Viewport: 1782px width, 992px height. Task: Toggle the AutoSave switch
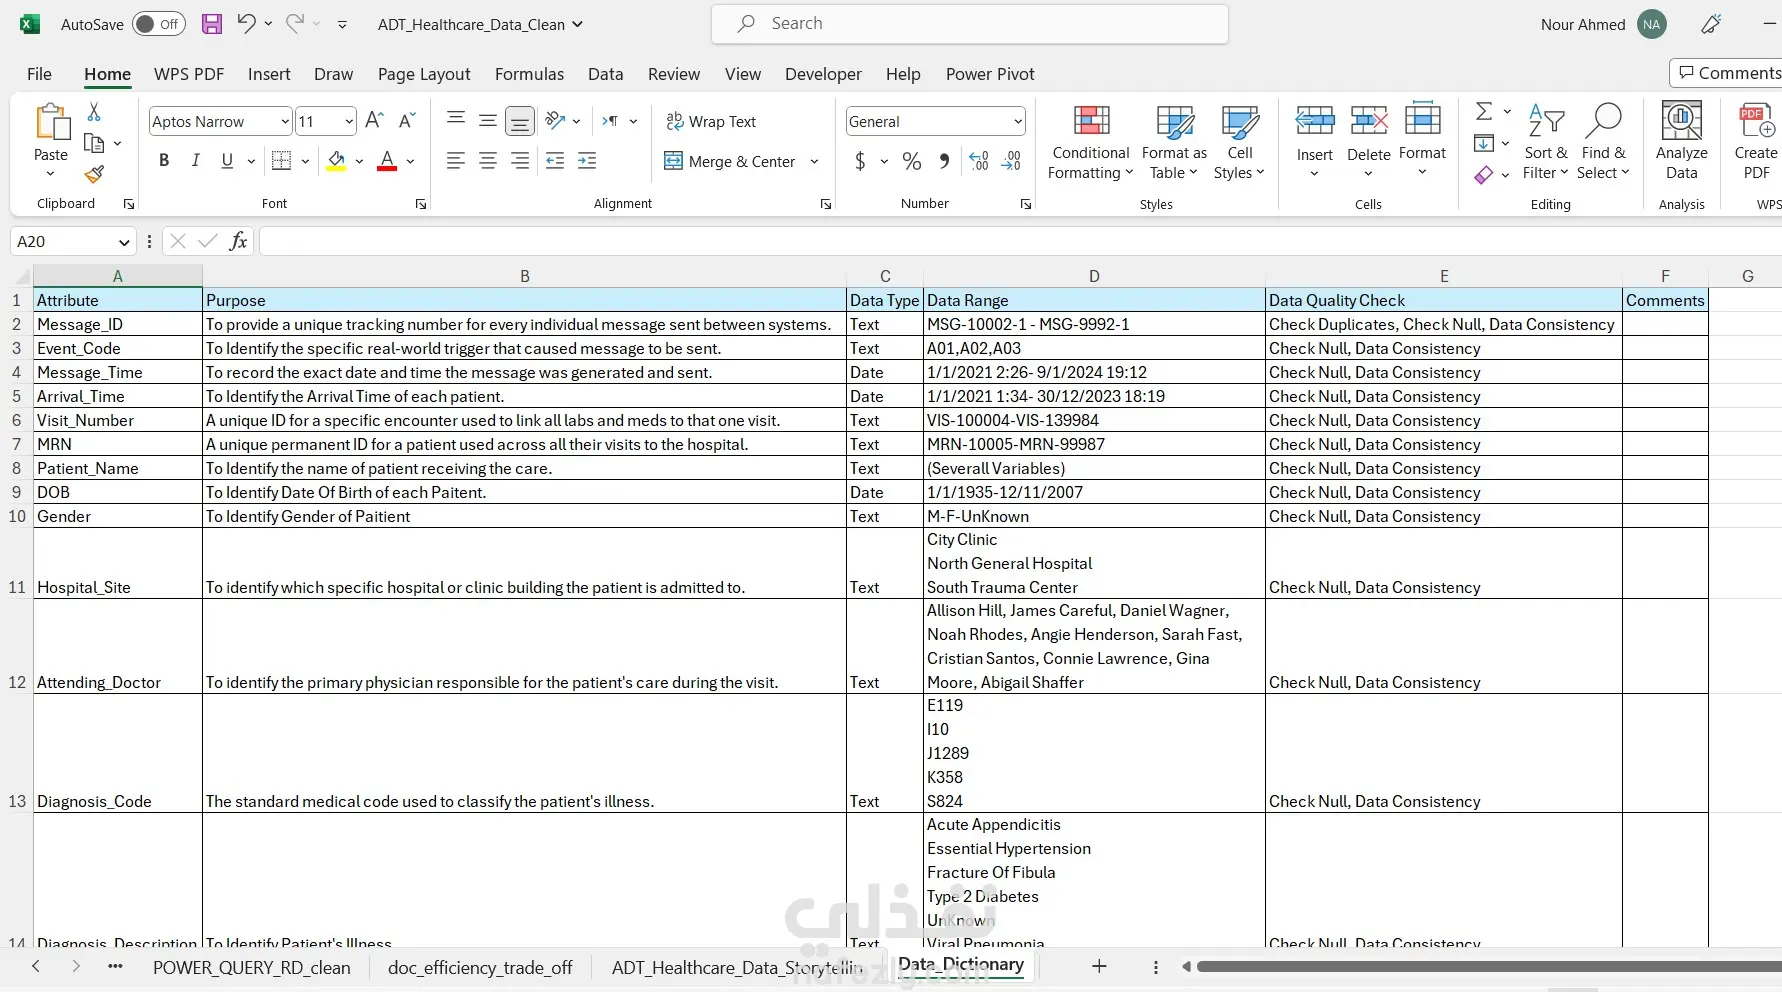pyautogui.click(x=159, y=24)
